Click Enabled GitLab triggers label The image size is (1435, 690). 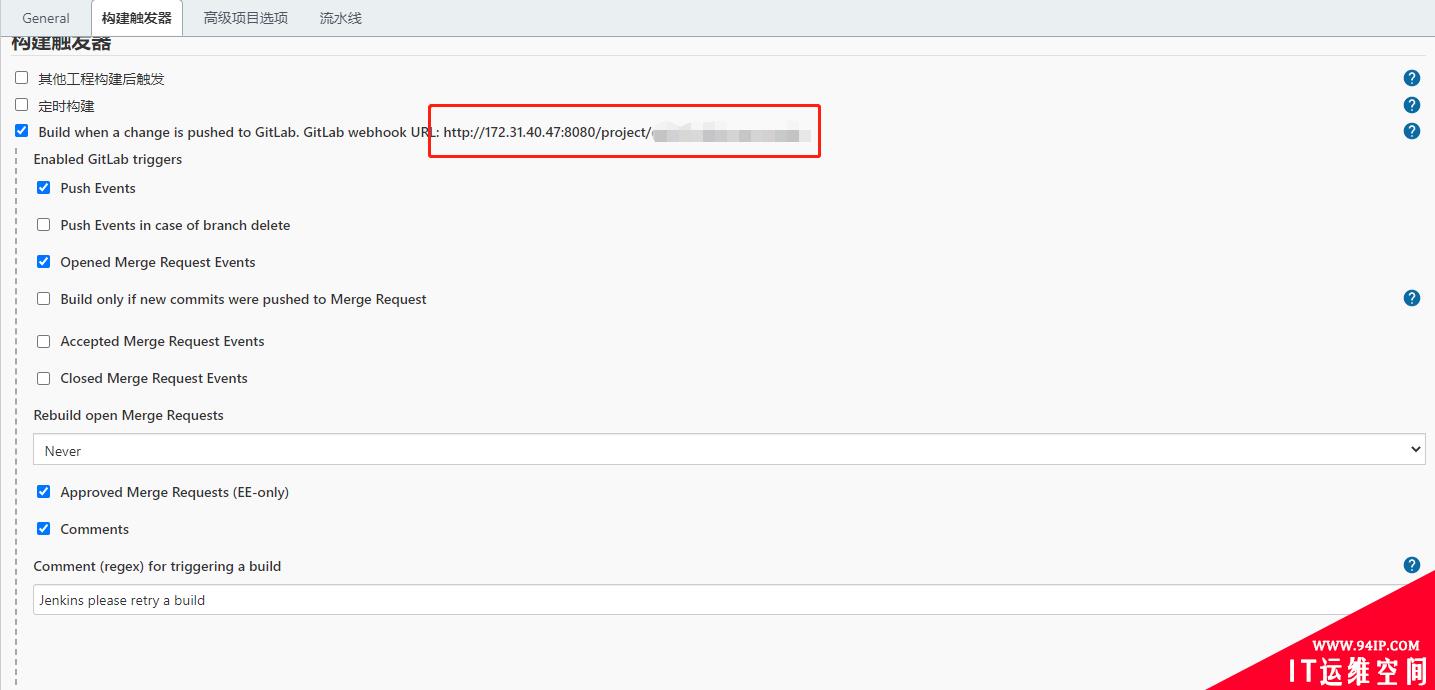point(108,159)
